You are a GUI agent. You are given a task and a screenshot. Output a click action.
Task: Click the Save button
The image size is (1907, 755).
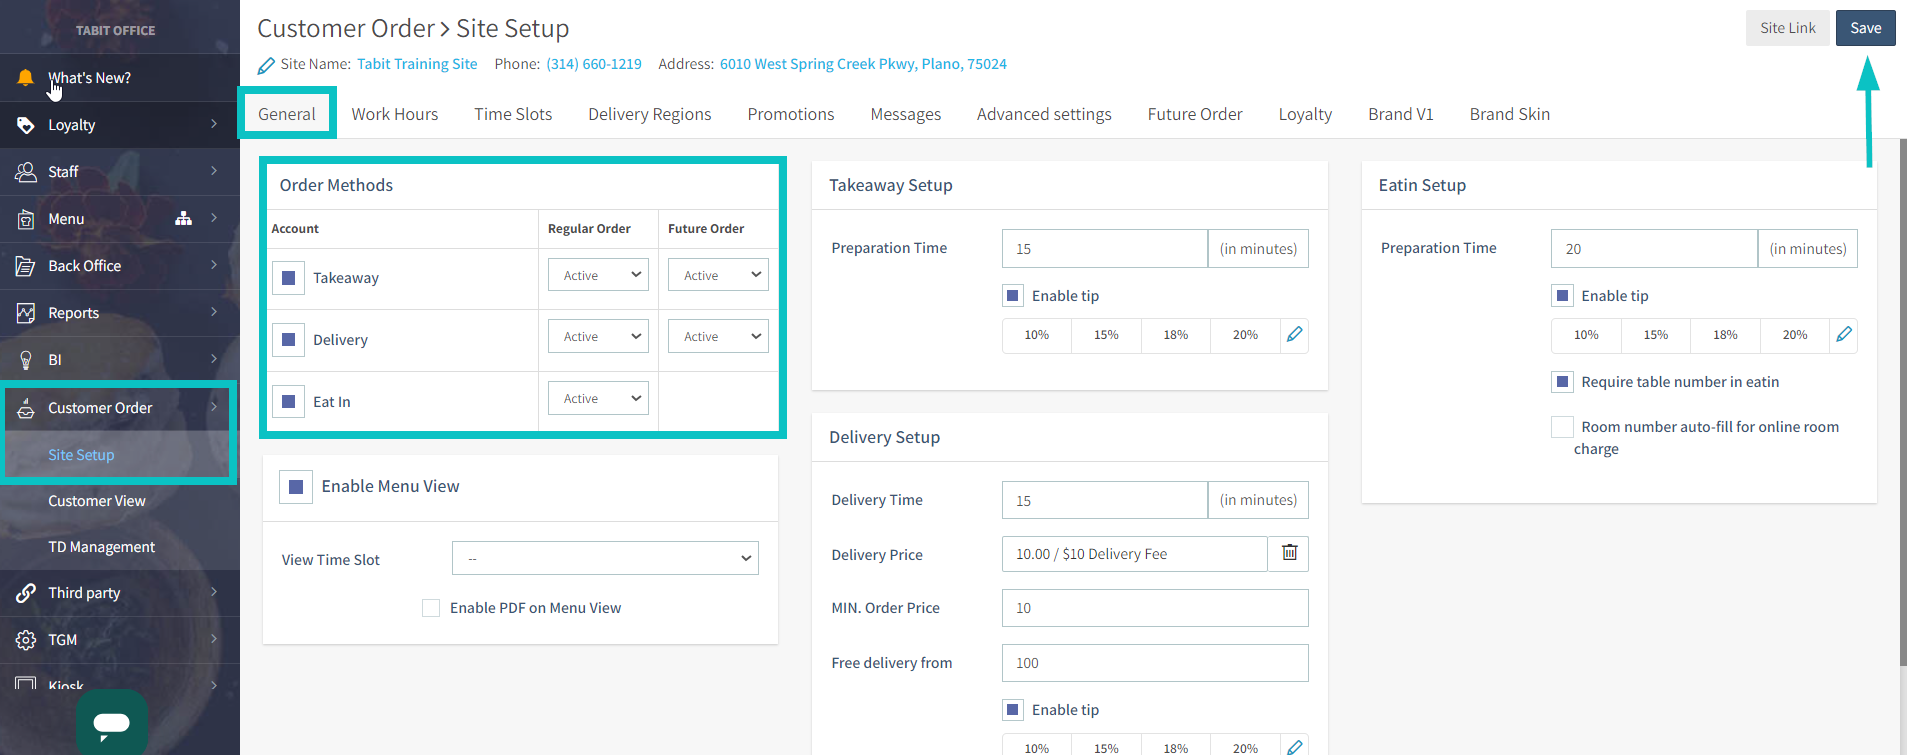(1866, 28)
